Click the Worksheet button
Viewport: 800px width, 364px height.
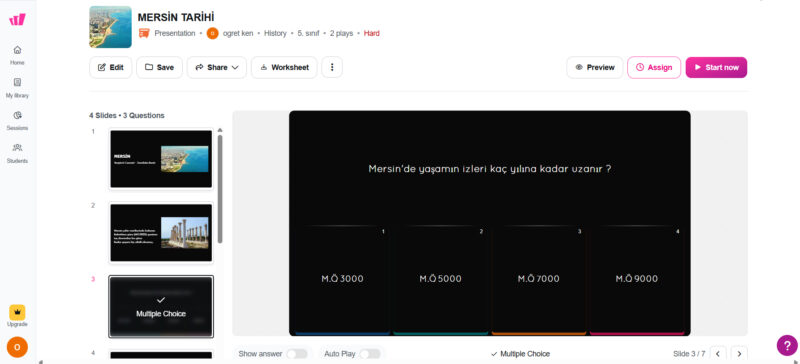pos(284,67)
